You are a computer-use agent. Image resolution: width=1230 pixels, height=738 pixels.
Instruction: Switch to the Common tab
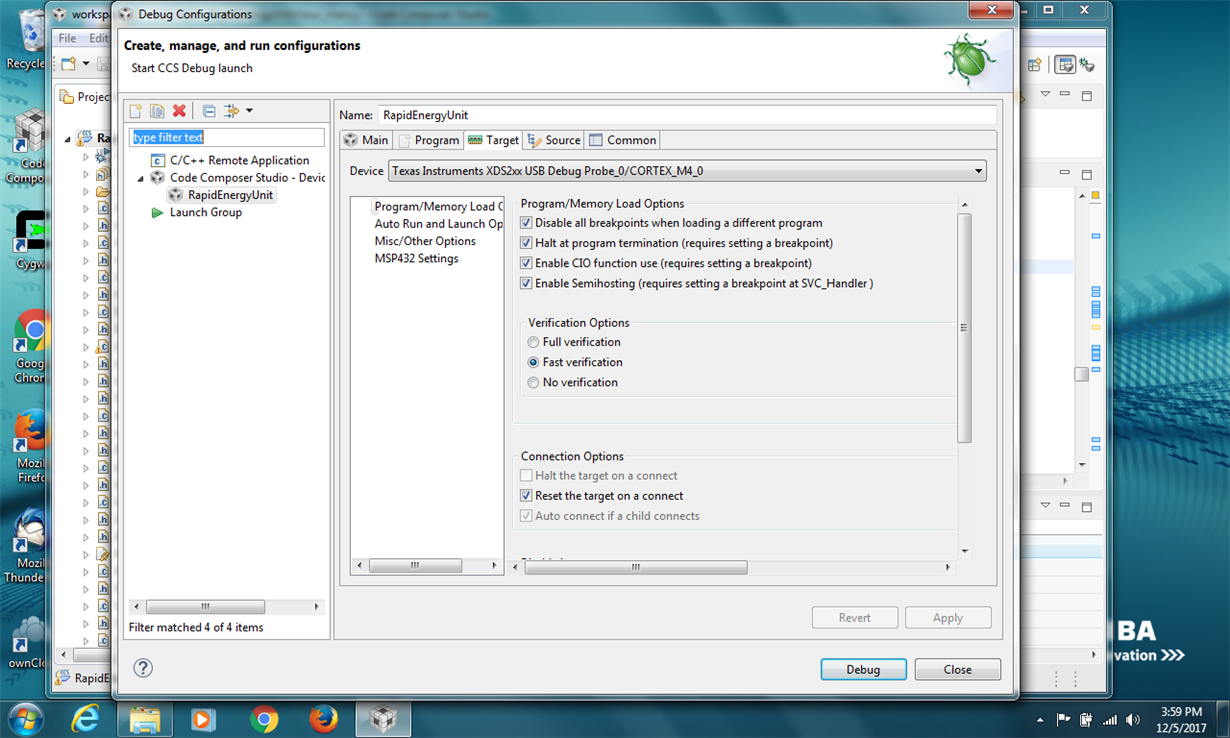tap(622, 140)
